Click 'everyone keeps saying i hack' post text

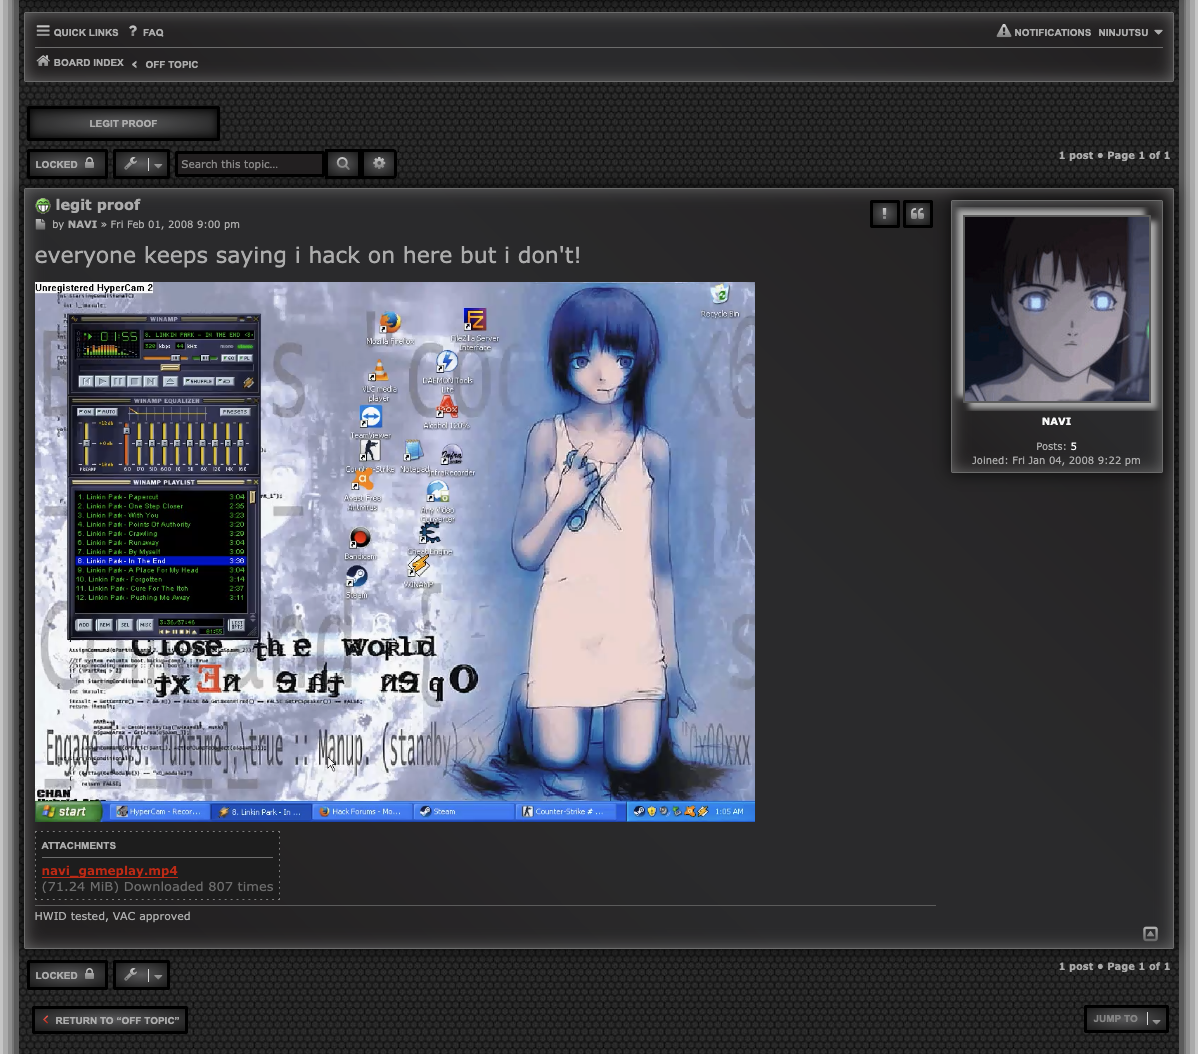point(307,255)
